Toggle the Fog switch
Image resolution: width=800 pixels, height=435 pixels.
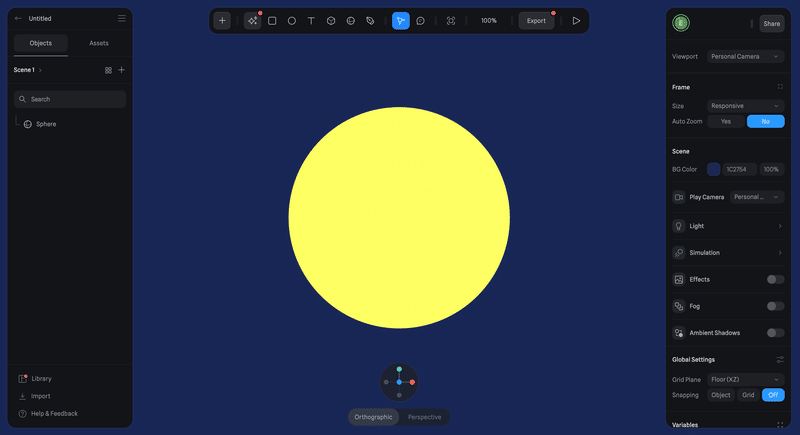[775, 306]
